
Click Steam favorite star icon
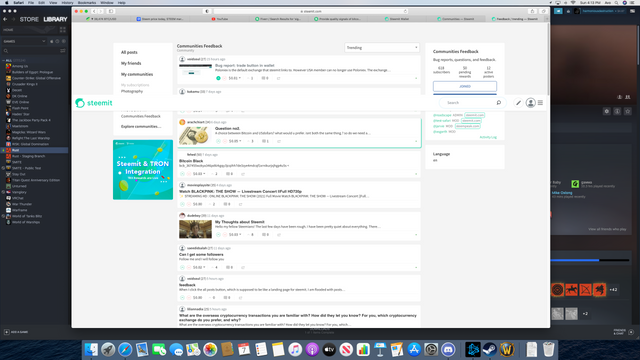coord(628,111)
